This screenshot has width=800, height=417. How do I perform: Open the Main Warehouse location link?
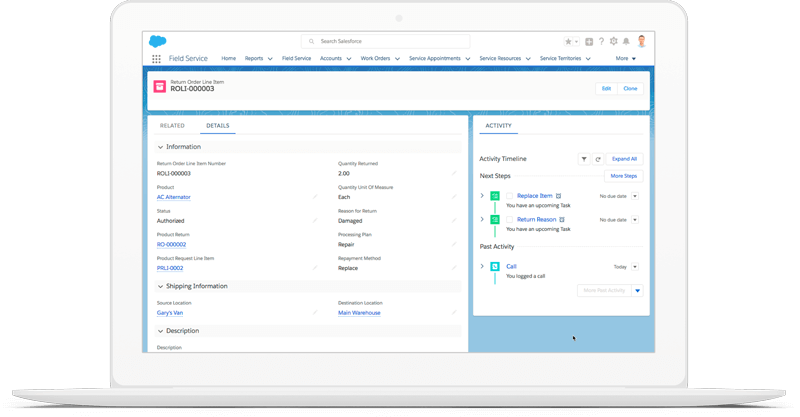(x=359, y=313)
